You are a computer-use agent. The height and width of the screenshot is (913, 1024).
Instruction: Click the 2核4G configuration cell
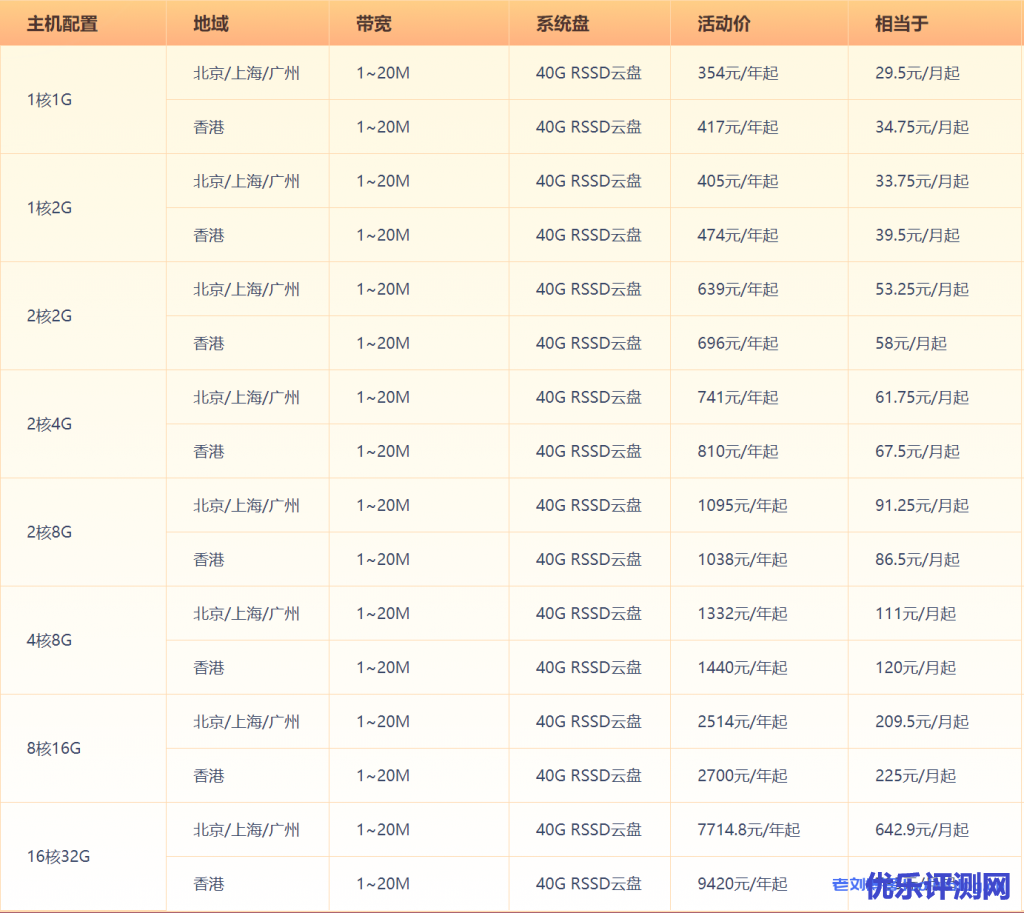[49, 424]
